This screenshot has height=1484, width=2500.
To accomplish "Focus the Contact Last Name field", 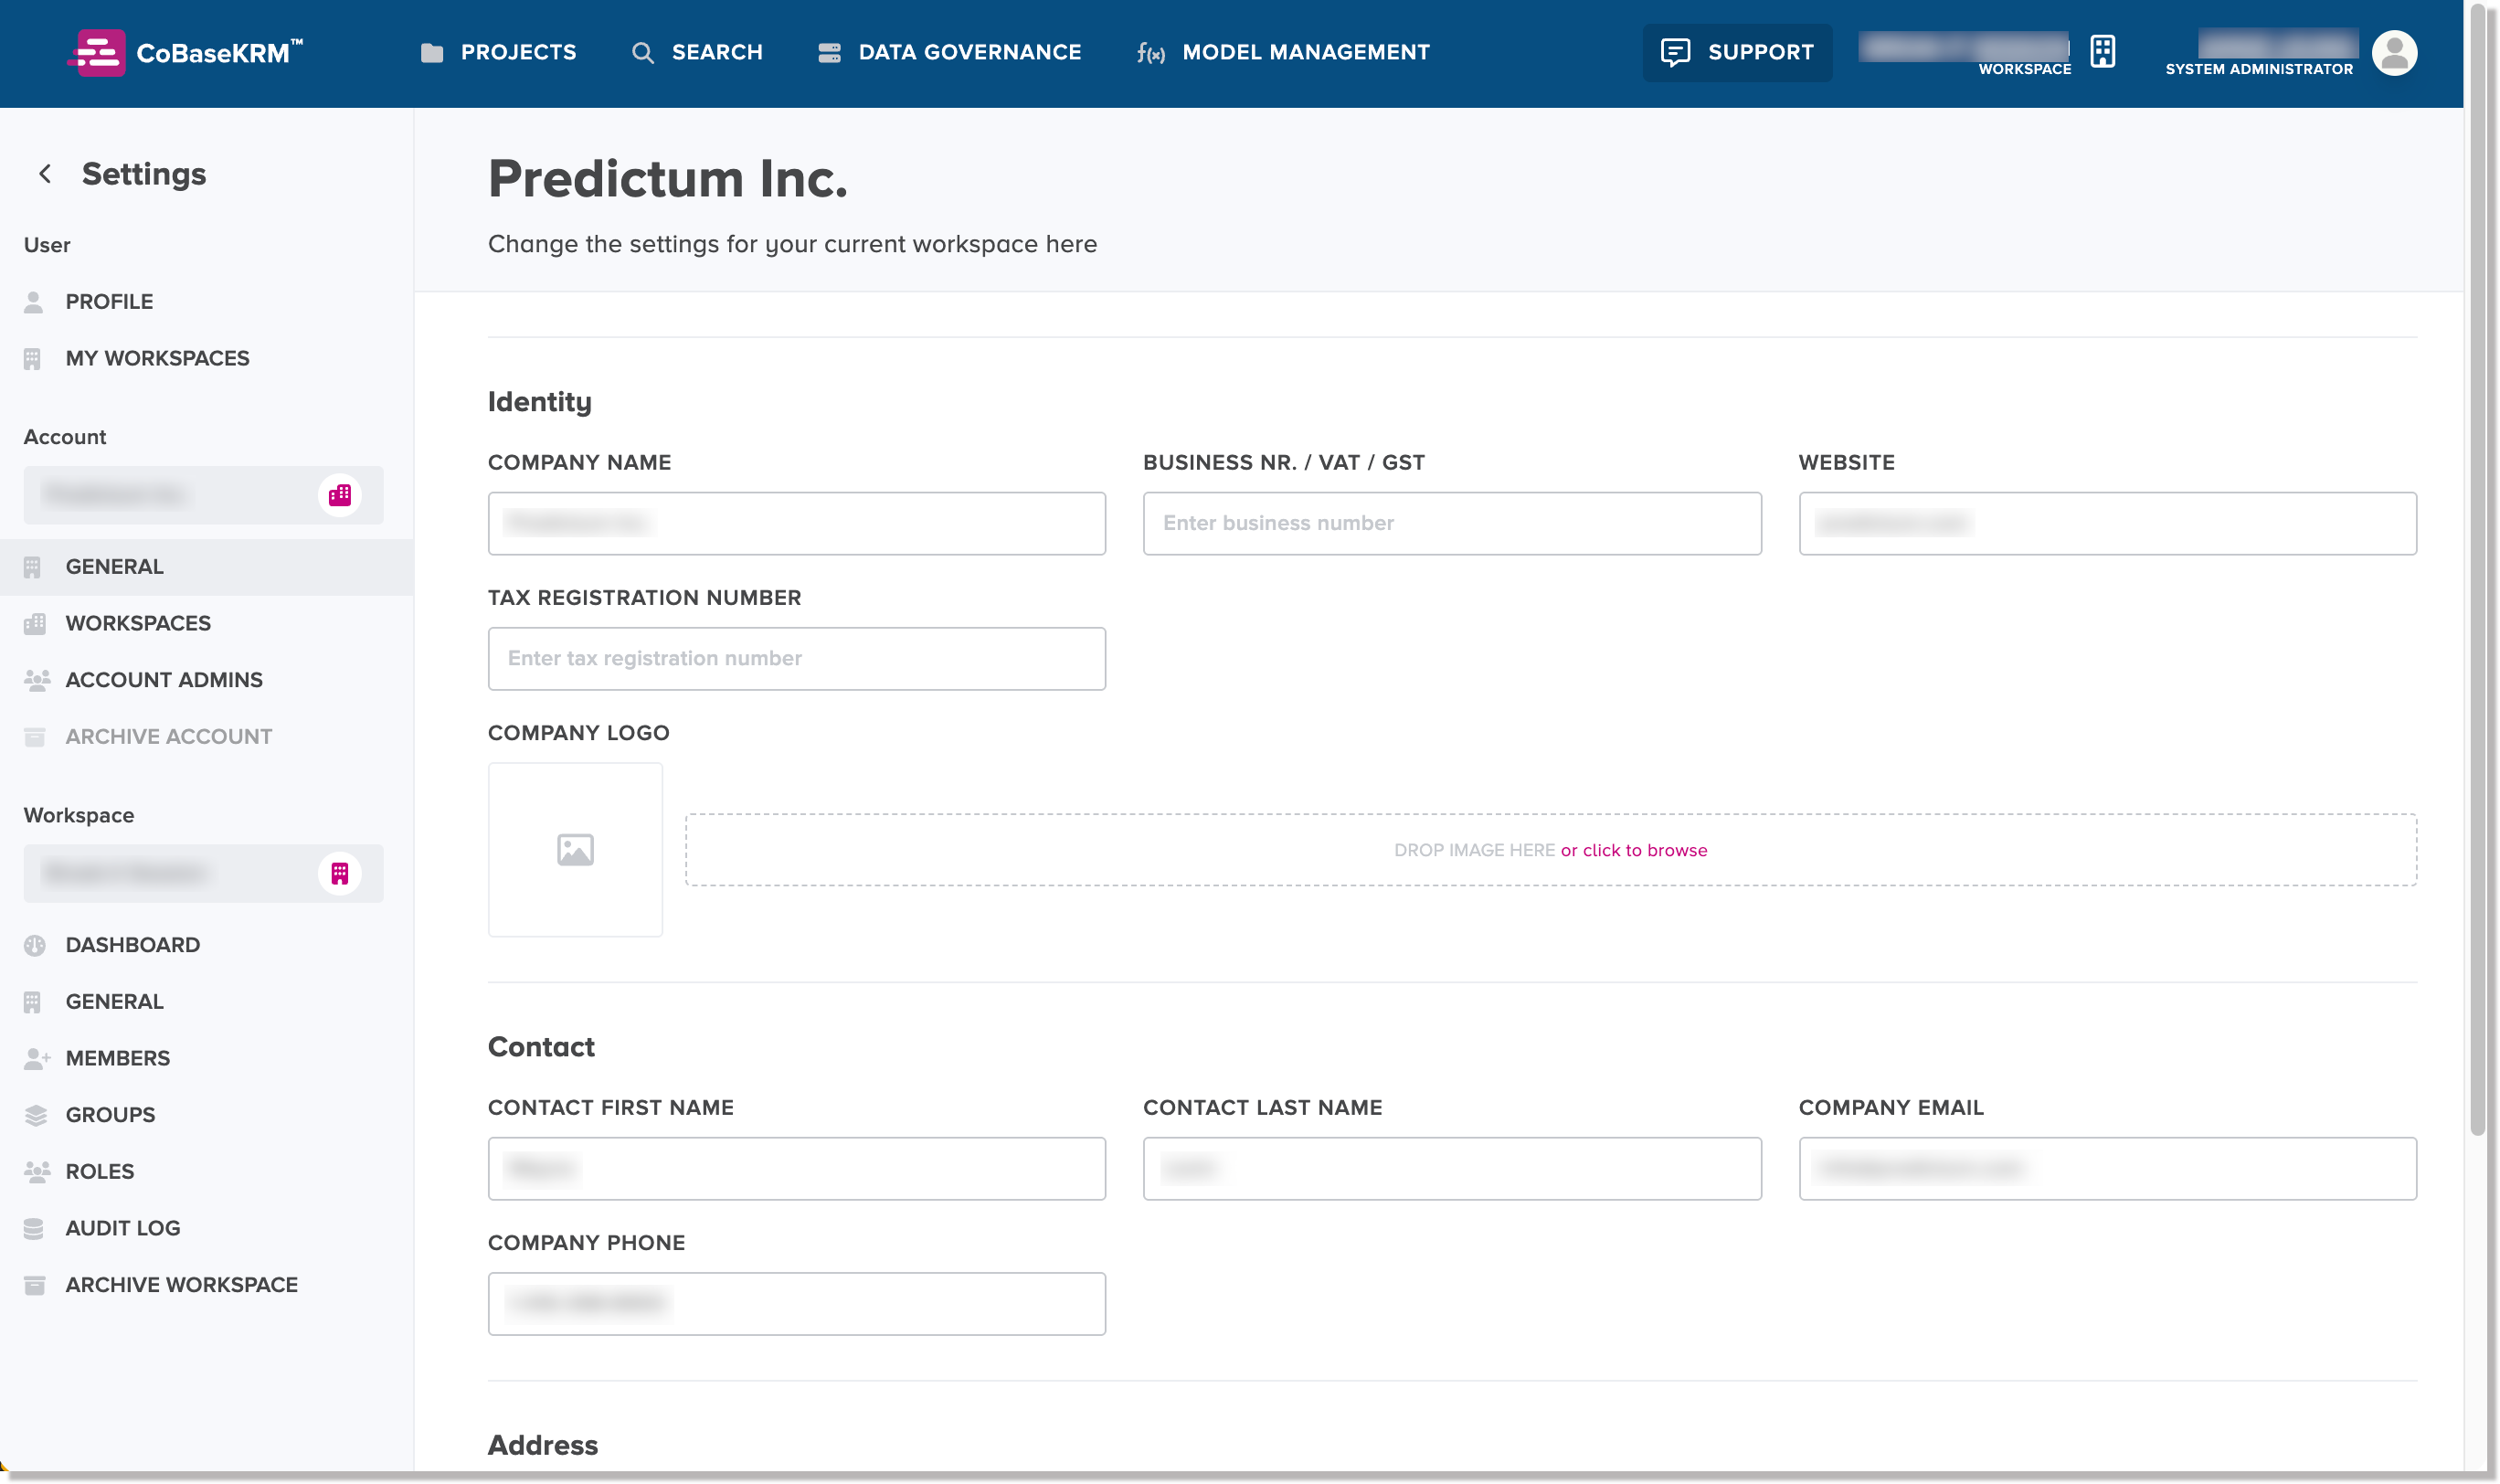I will [x=1452, y=1168].
